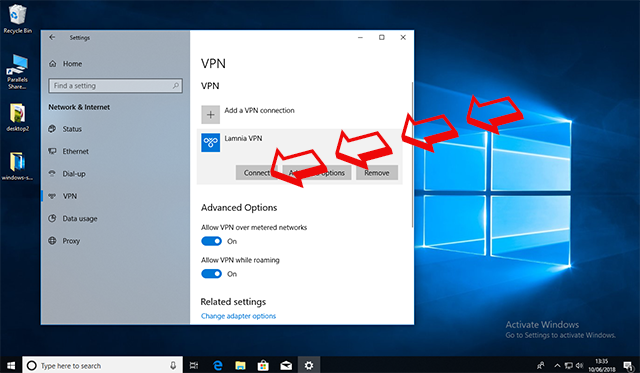Open Task View in the taskbar

[194, 365]
